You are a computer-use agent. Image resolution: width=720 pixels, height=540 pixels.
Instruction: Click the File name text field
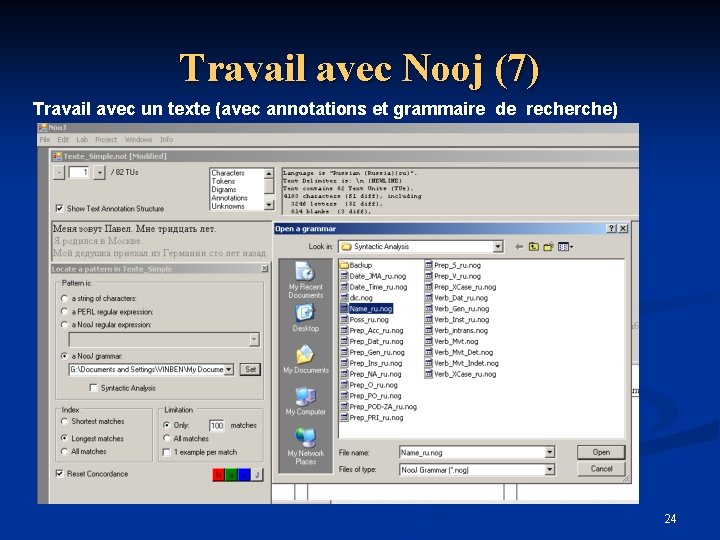(472, 453)
